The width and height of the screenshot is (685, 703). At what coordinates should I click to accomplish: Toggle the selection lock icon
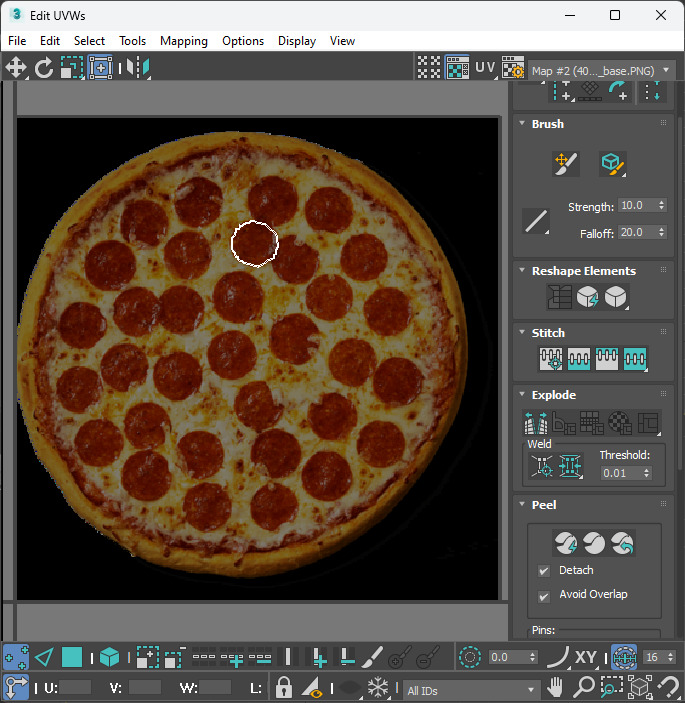[x=283, y=687]
